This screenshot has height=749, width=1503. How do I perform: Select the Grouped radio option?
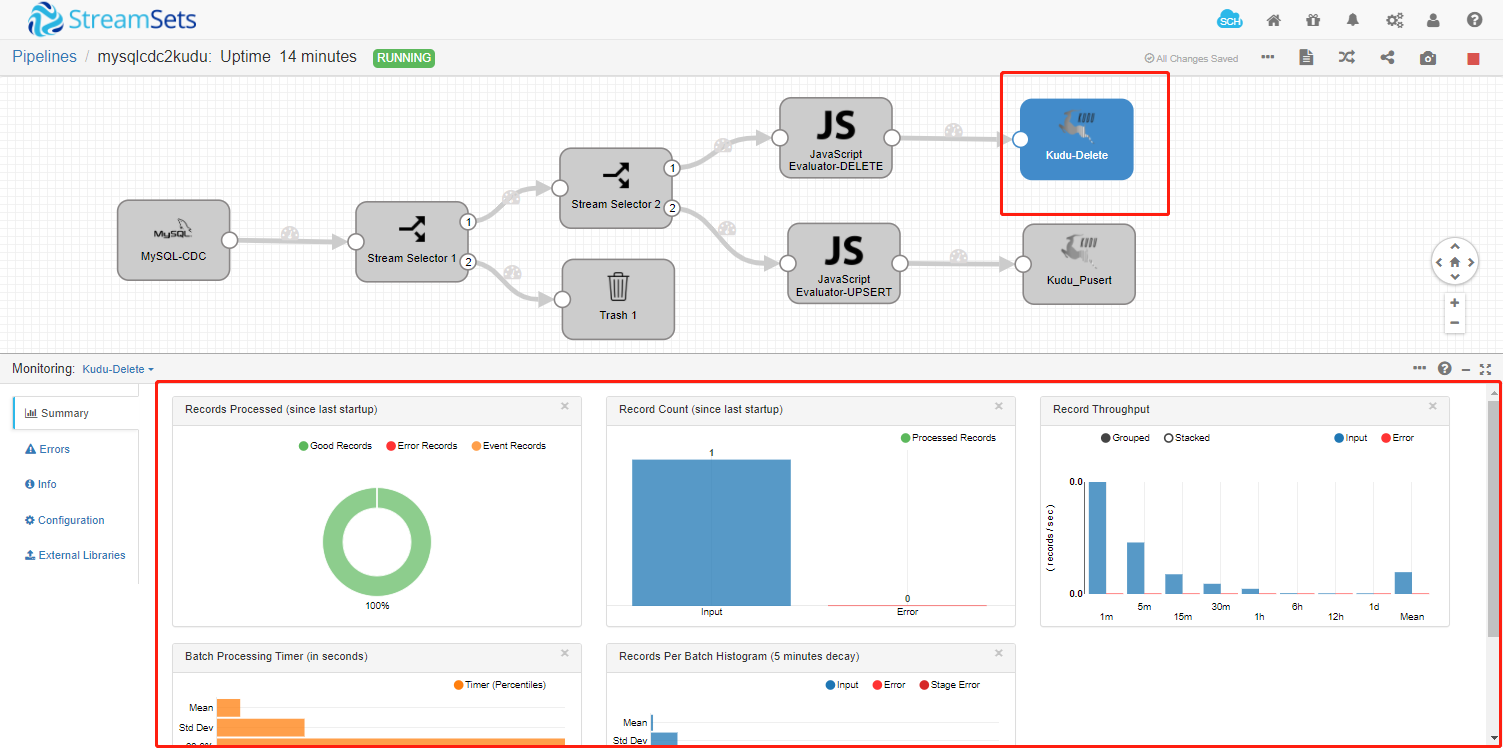(x=1125, y=438)
